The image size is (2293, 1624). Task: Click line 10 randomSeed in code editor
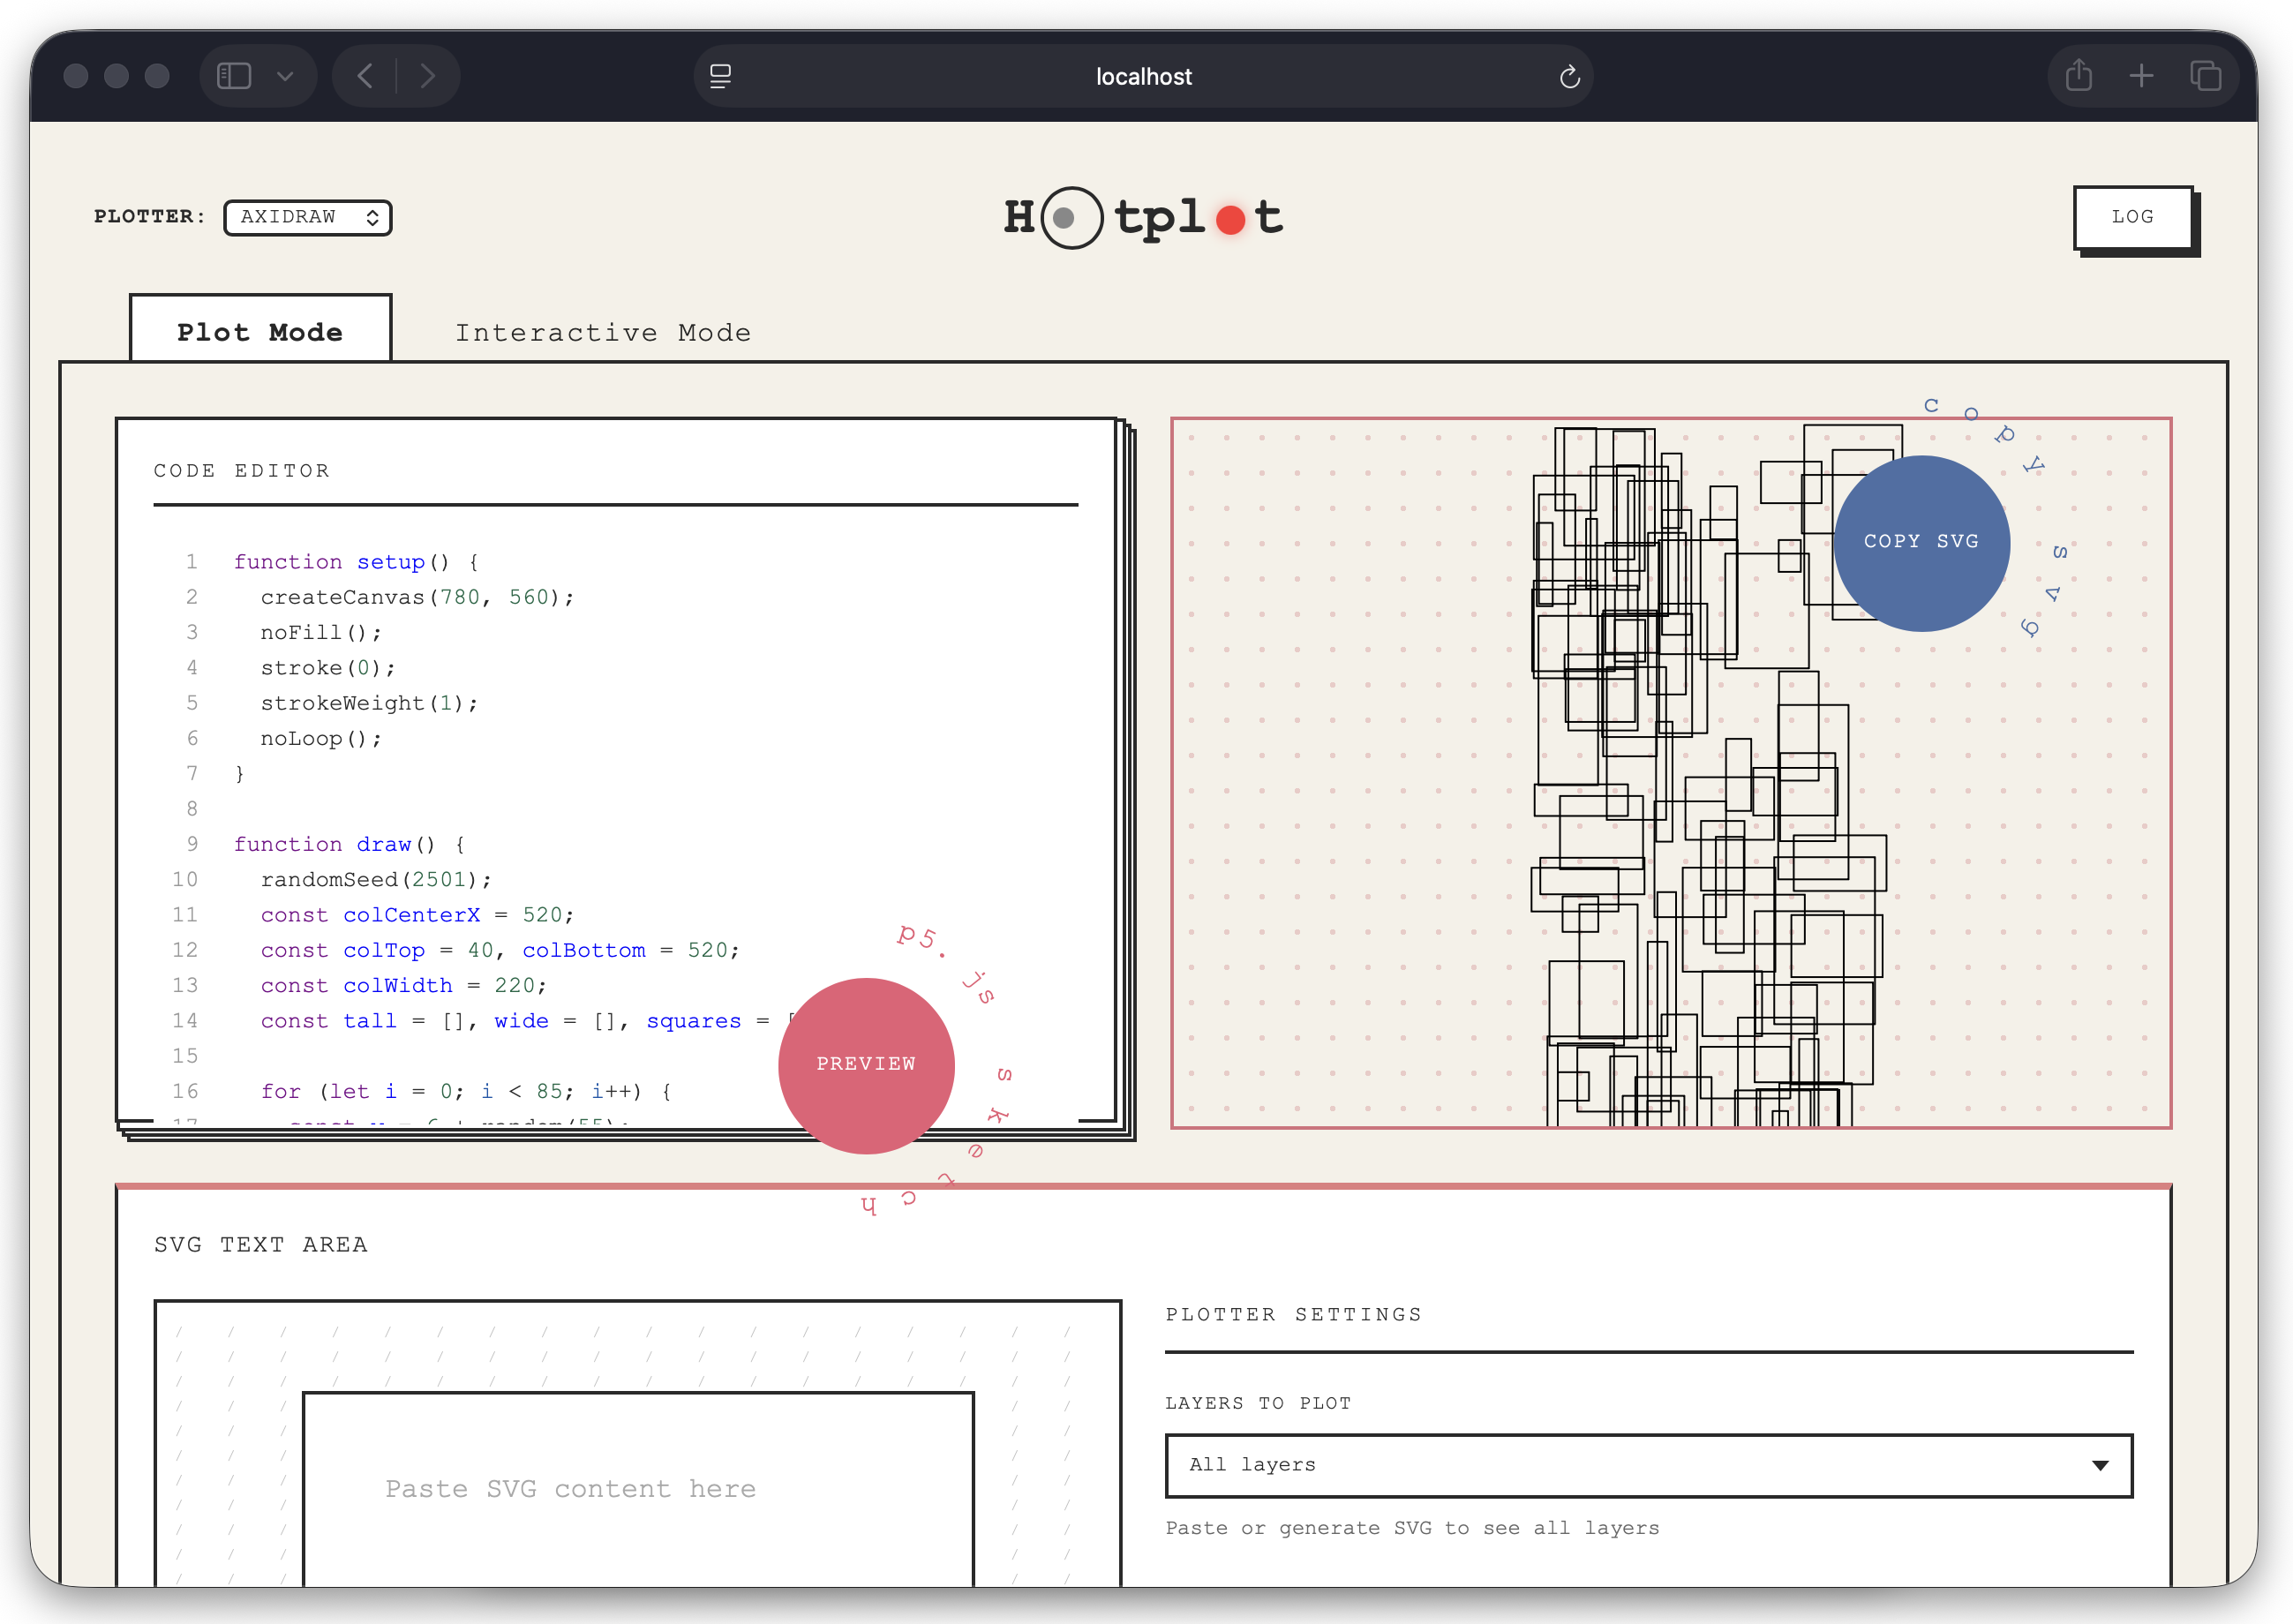click(375, 879)
